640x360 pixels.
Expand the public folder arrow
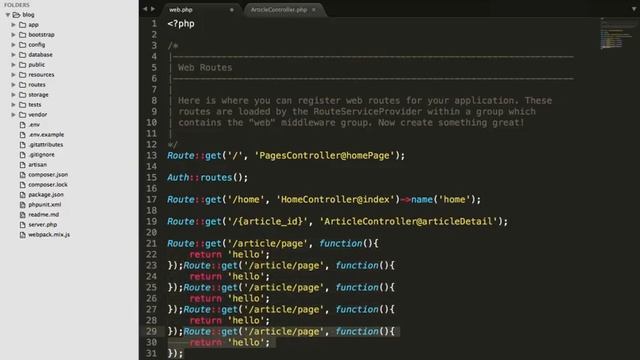pyautogui.click(x=13, y=65)
